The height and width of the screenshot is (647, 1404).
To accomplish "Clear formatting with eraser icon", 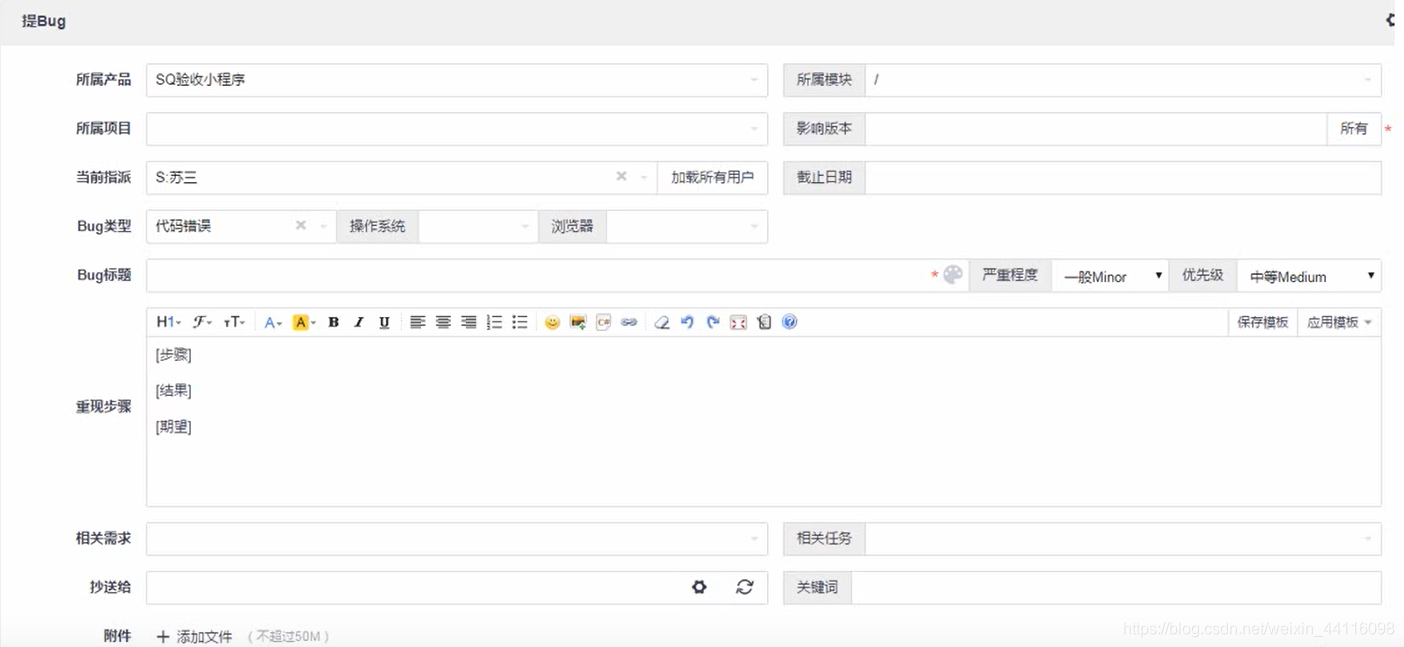I will pos(661,322).
